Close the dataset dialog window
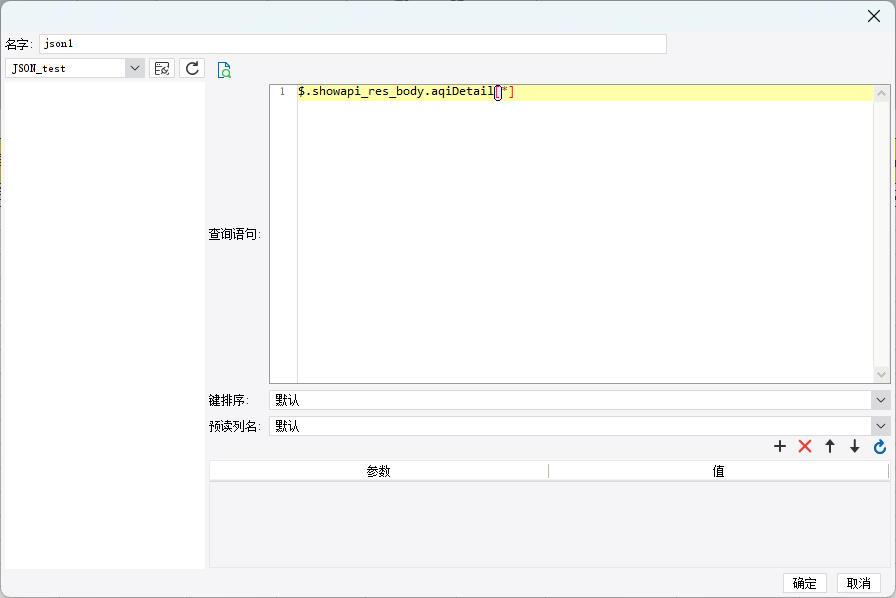Image resolution: width=896 pixels, height=598 pixels. [874, 16]
